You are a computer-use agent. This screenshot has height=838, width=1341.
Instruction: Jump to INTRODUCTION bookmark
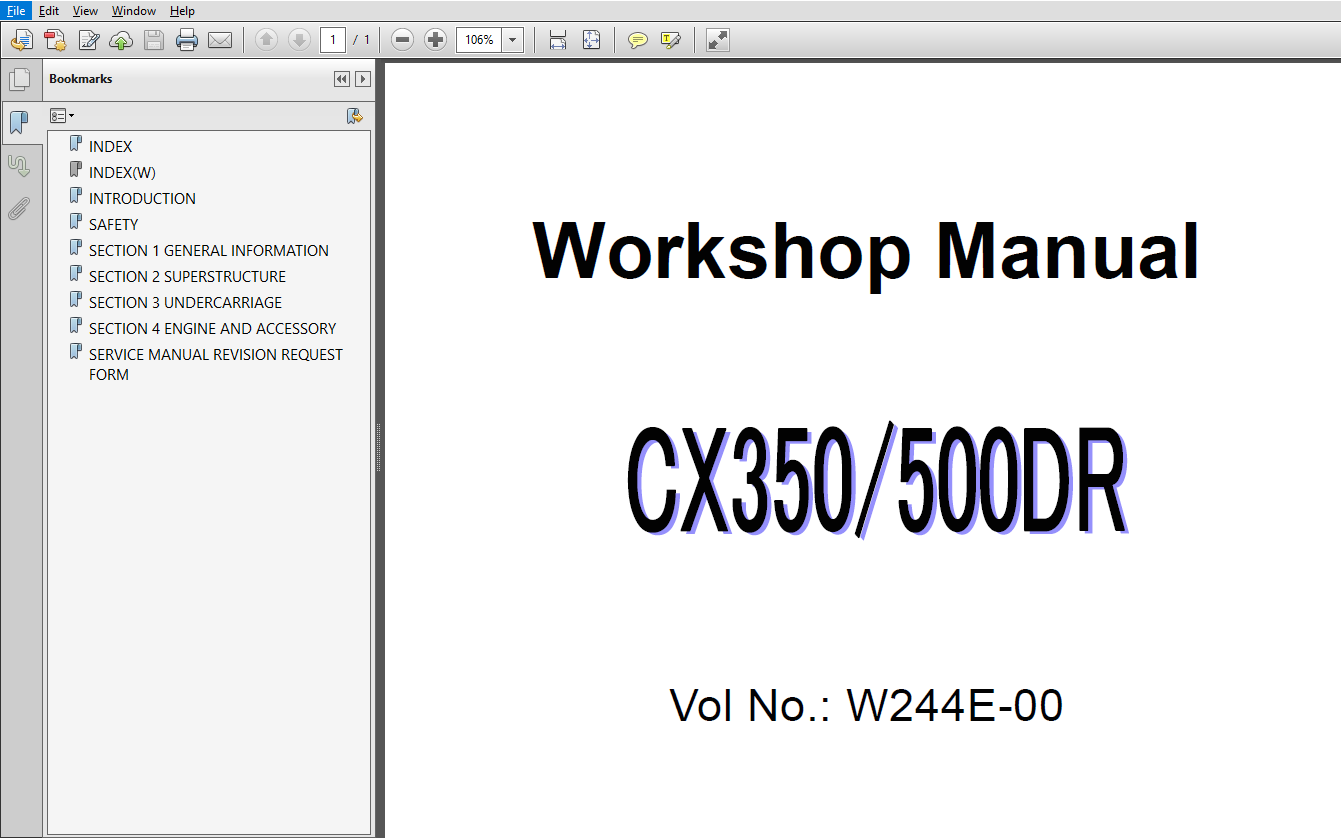click(142, 198)
